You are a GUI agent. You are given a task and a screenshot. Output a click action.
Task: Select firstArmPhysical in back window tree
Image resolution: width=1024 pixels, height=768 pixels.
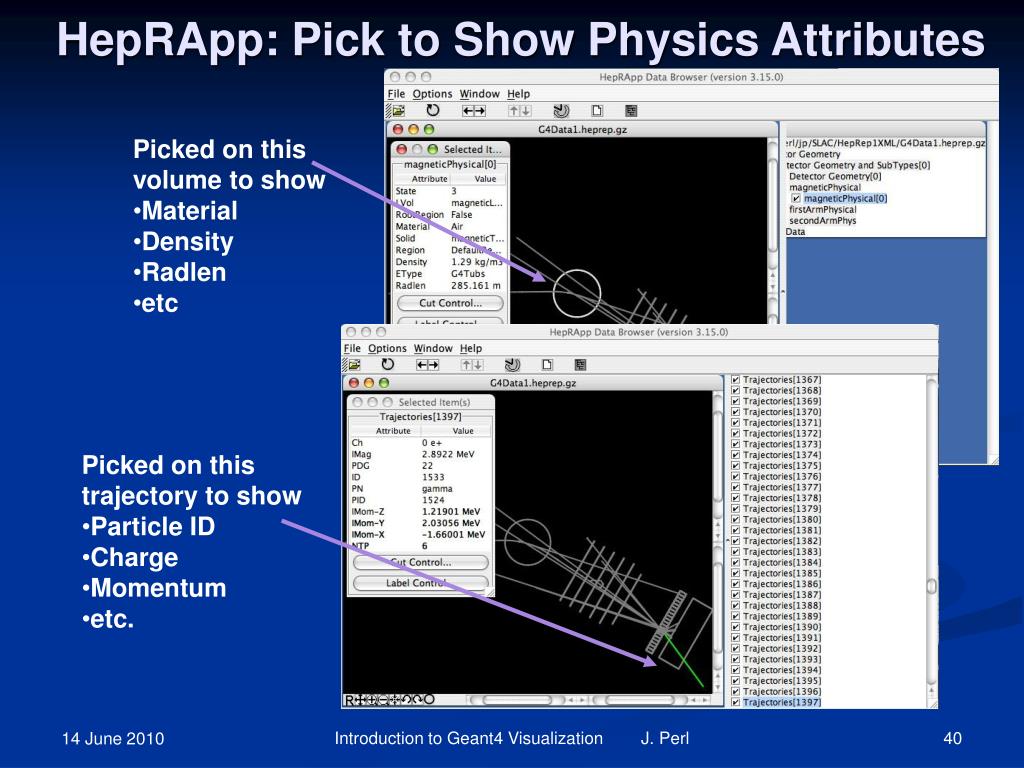point(822,210)
